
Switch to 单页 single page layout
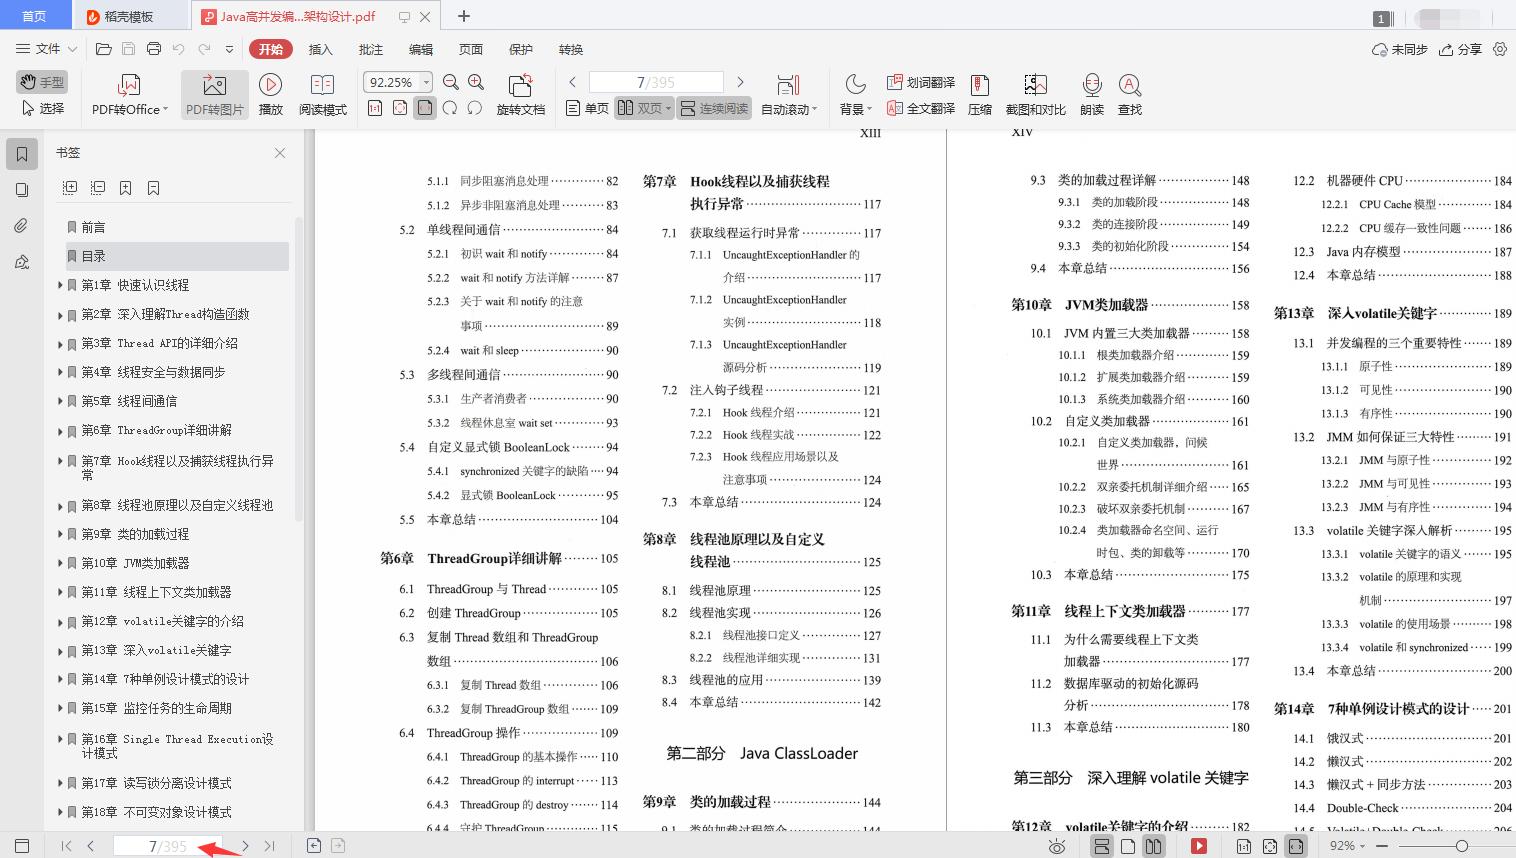click(x=587, y=108)
